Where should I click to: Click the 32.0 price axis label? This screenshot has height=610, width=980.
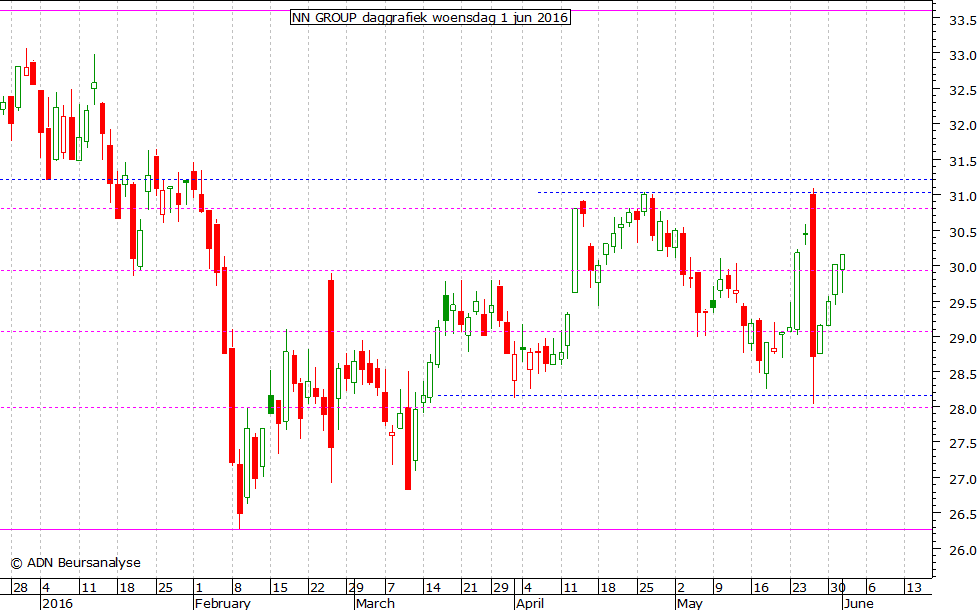(x=962, y=126)
